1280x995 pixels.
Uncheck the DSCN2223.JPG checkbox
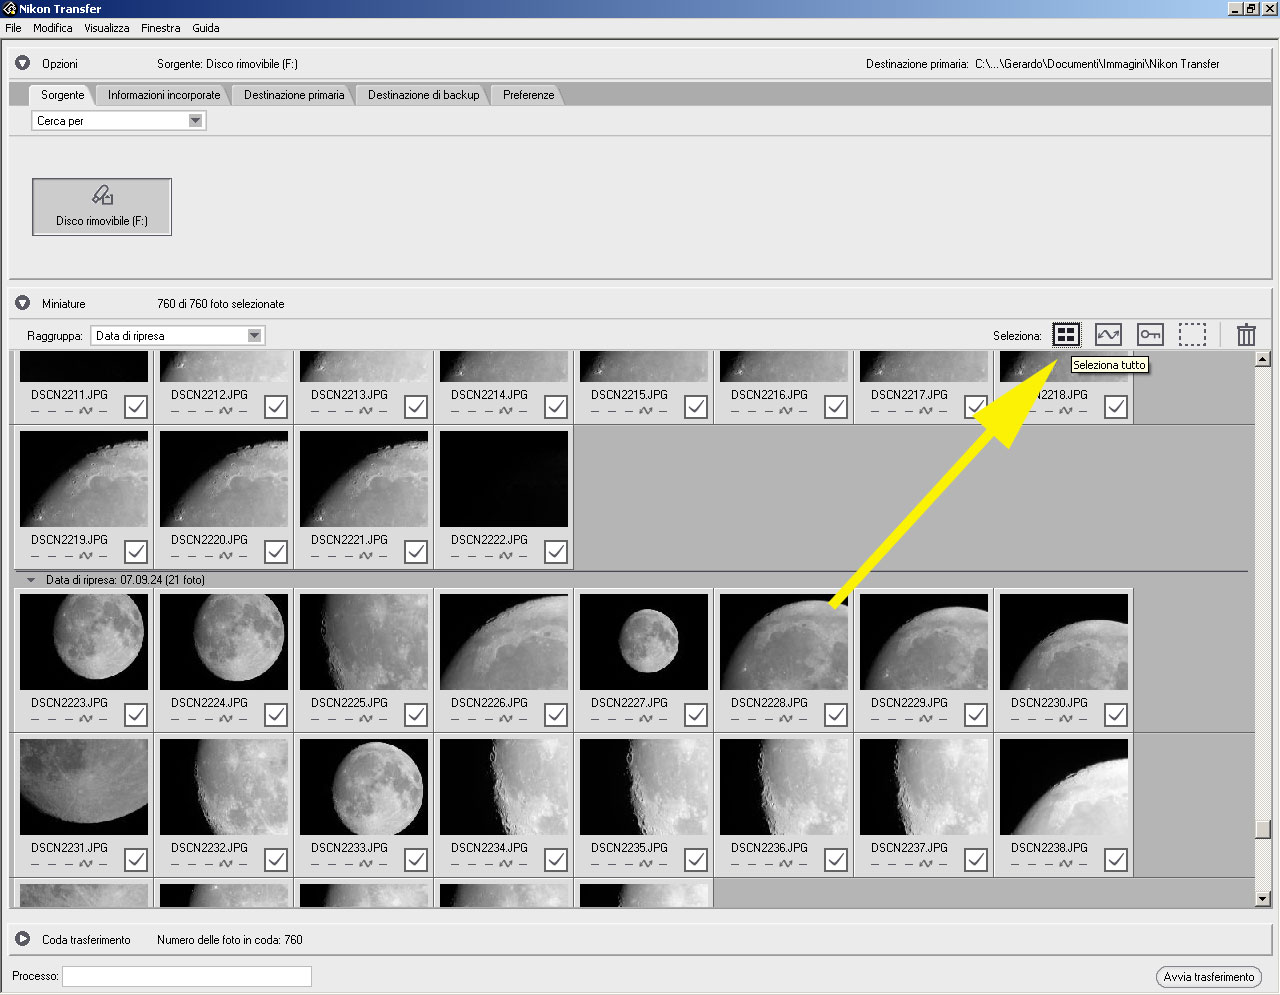[136, 714]
